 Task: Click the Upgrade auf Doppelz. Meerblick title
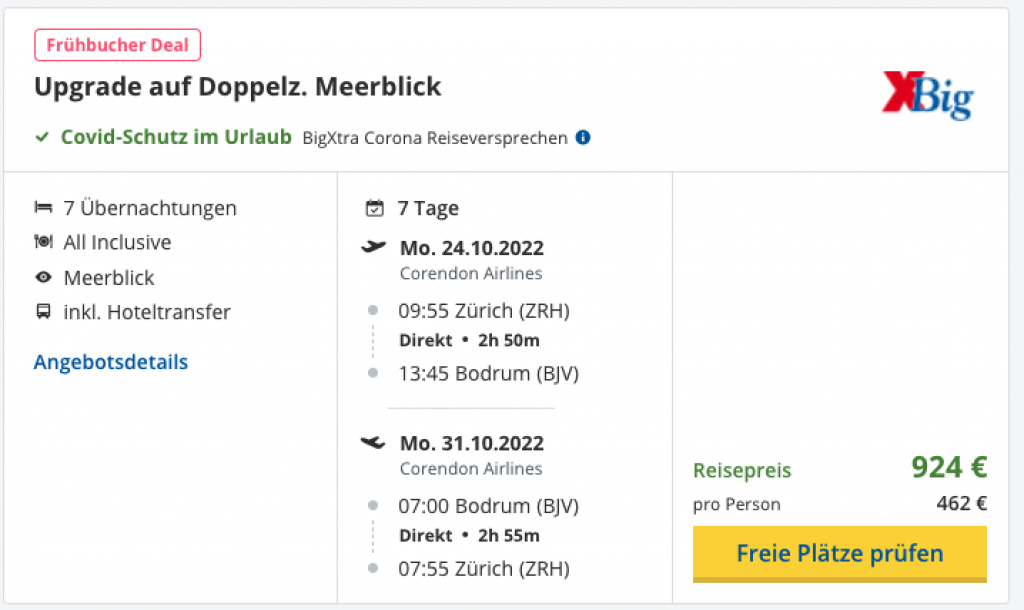[x=238, y=87]
